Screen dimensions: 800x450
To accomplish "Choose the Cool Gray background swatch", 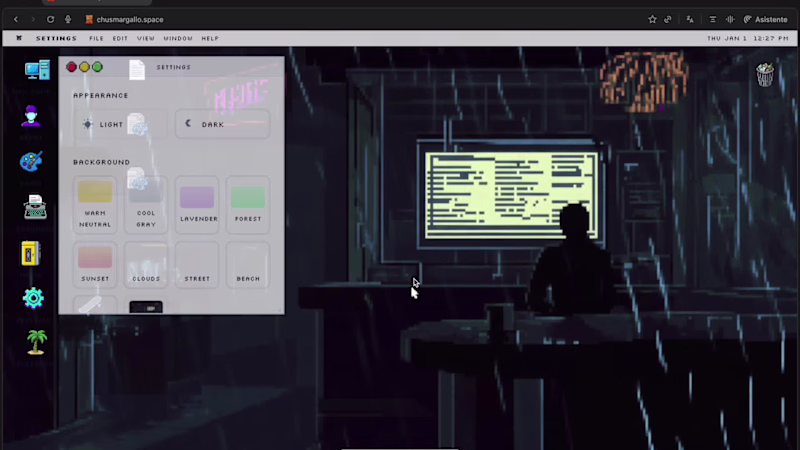I will [146, 205].
